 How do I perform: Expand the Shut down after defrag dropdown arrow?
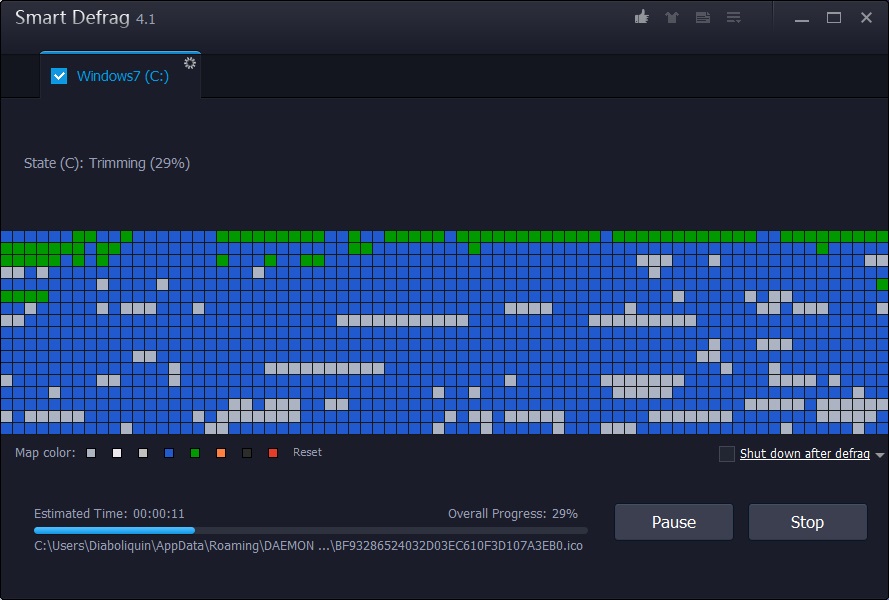tap(880, 455)
